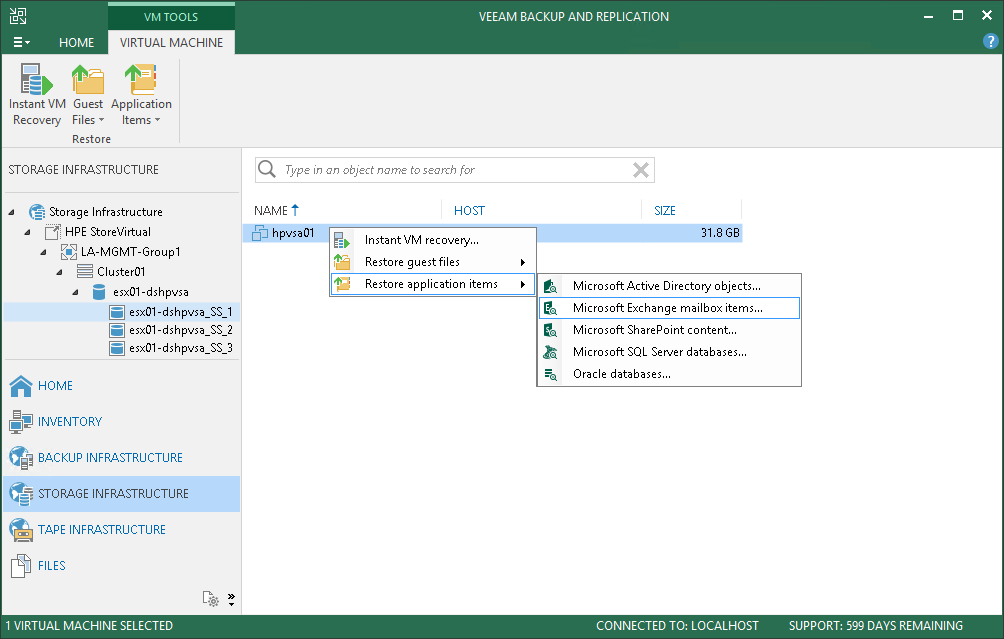Click the SQL Server databases menu icon

click(x=550, y=352)
